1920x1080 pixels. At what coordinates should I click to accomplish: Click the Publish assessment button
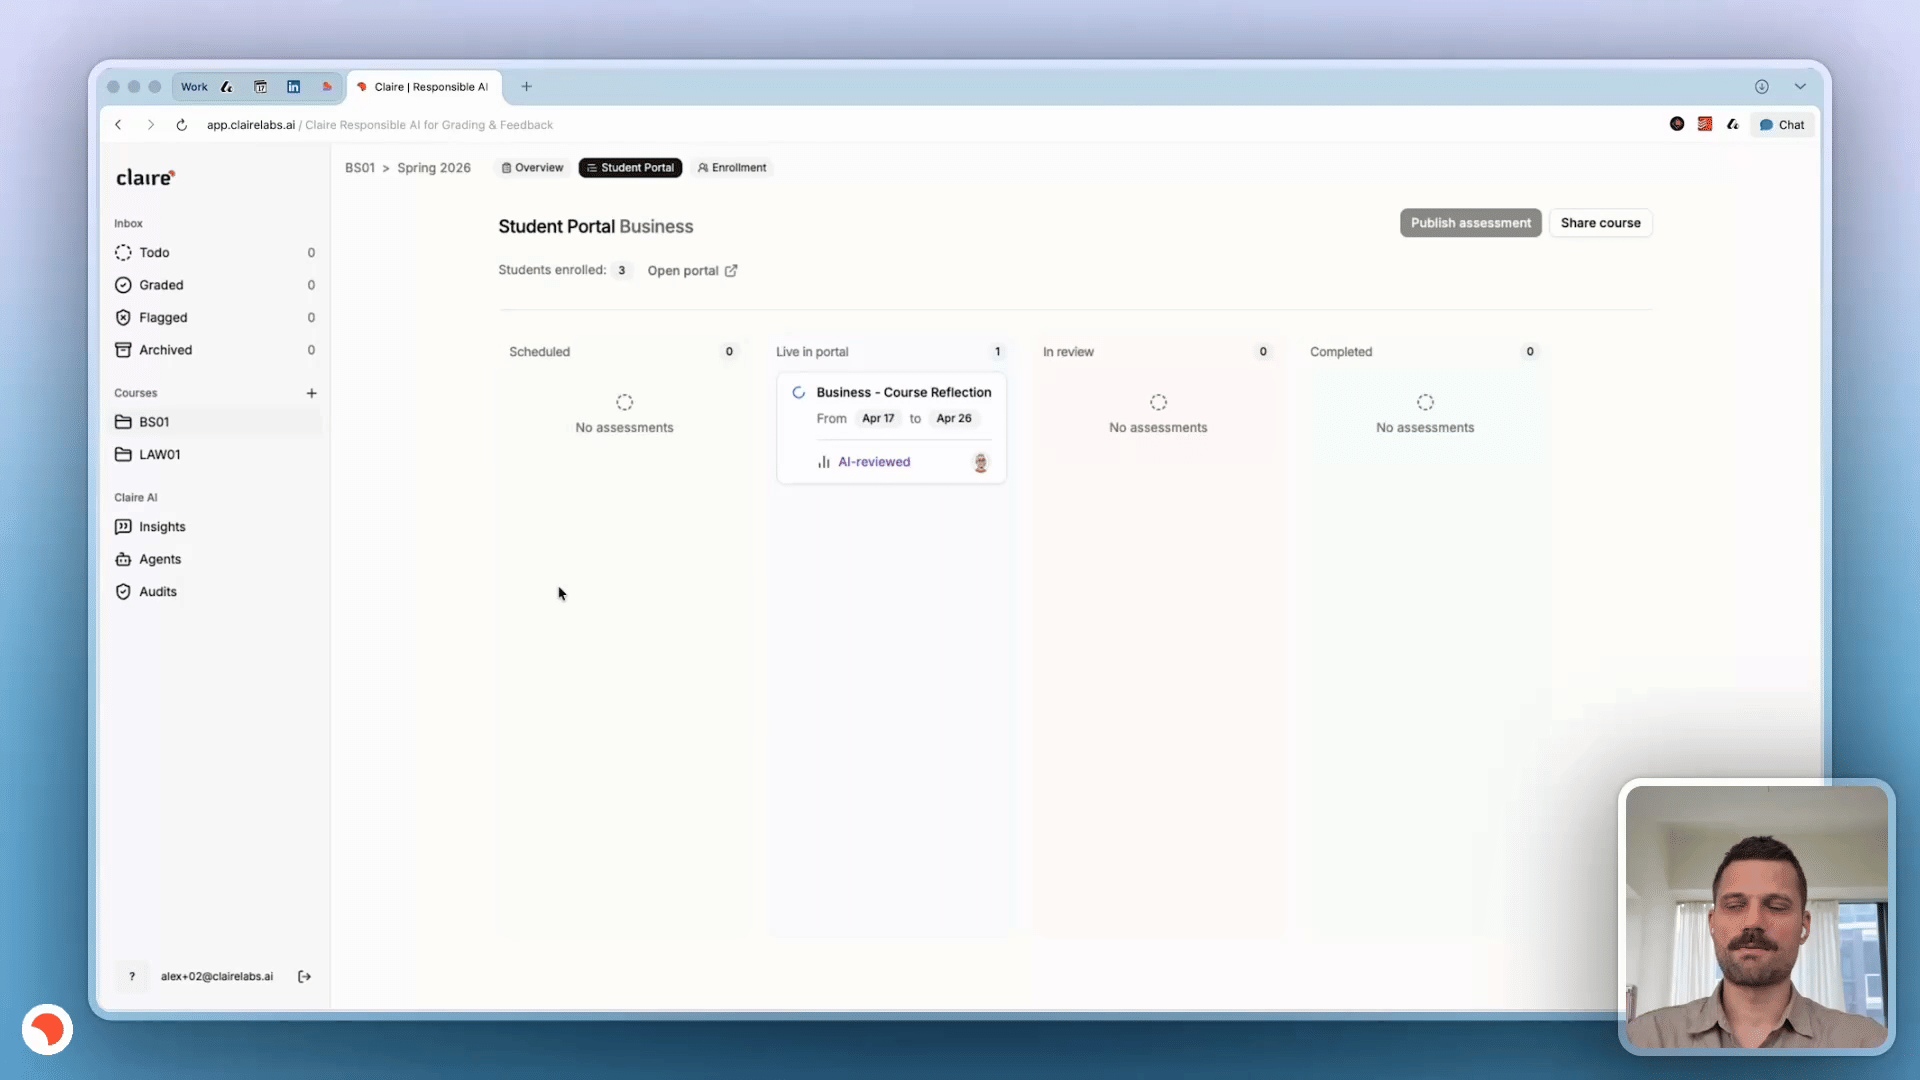pyautogui.click(x=1470, y=223)
